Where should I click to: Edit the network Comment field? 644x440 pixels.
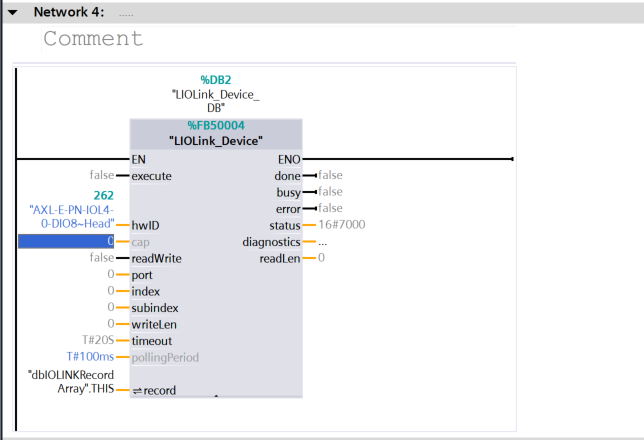(93, 39)
